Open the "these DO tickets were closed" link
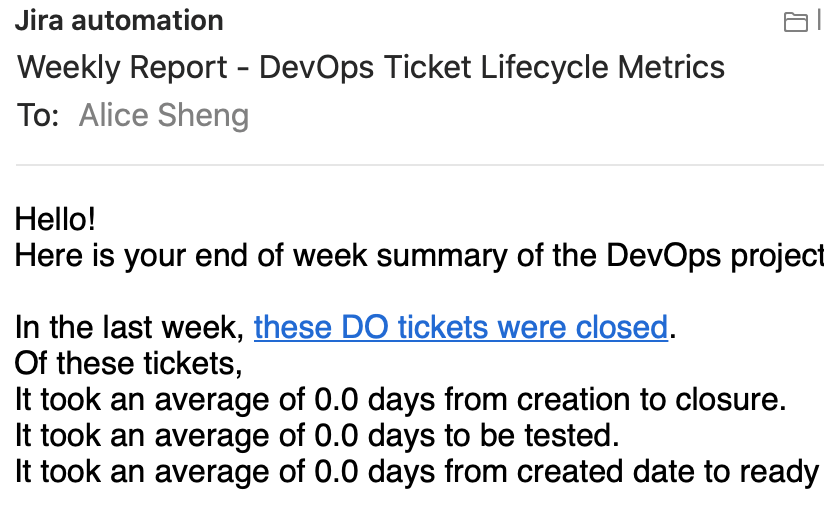824x522 pixels. [x=461, y=327]
